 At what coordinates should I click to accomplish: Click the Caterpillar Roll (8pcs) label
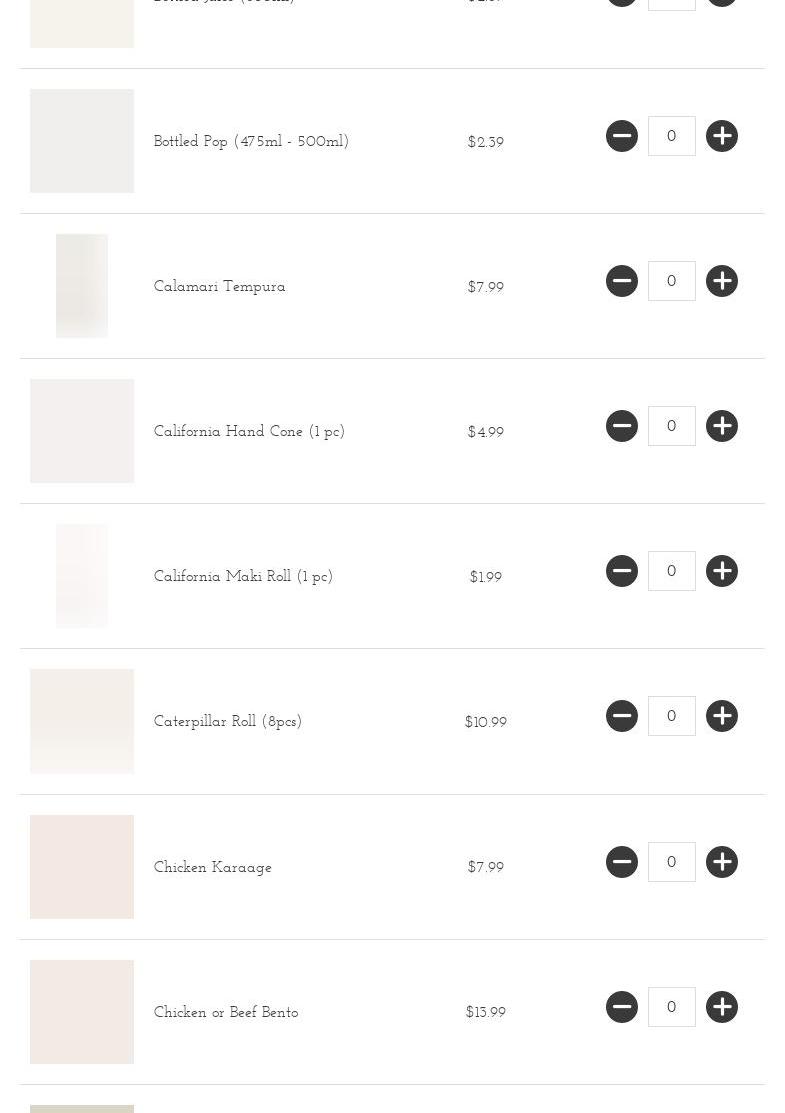tap(228, 722)
